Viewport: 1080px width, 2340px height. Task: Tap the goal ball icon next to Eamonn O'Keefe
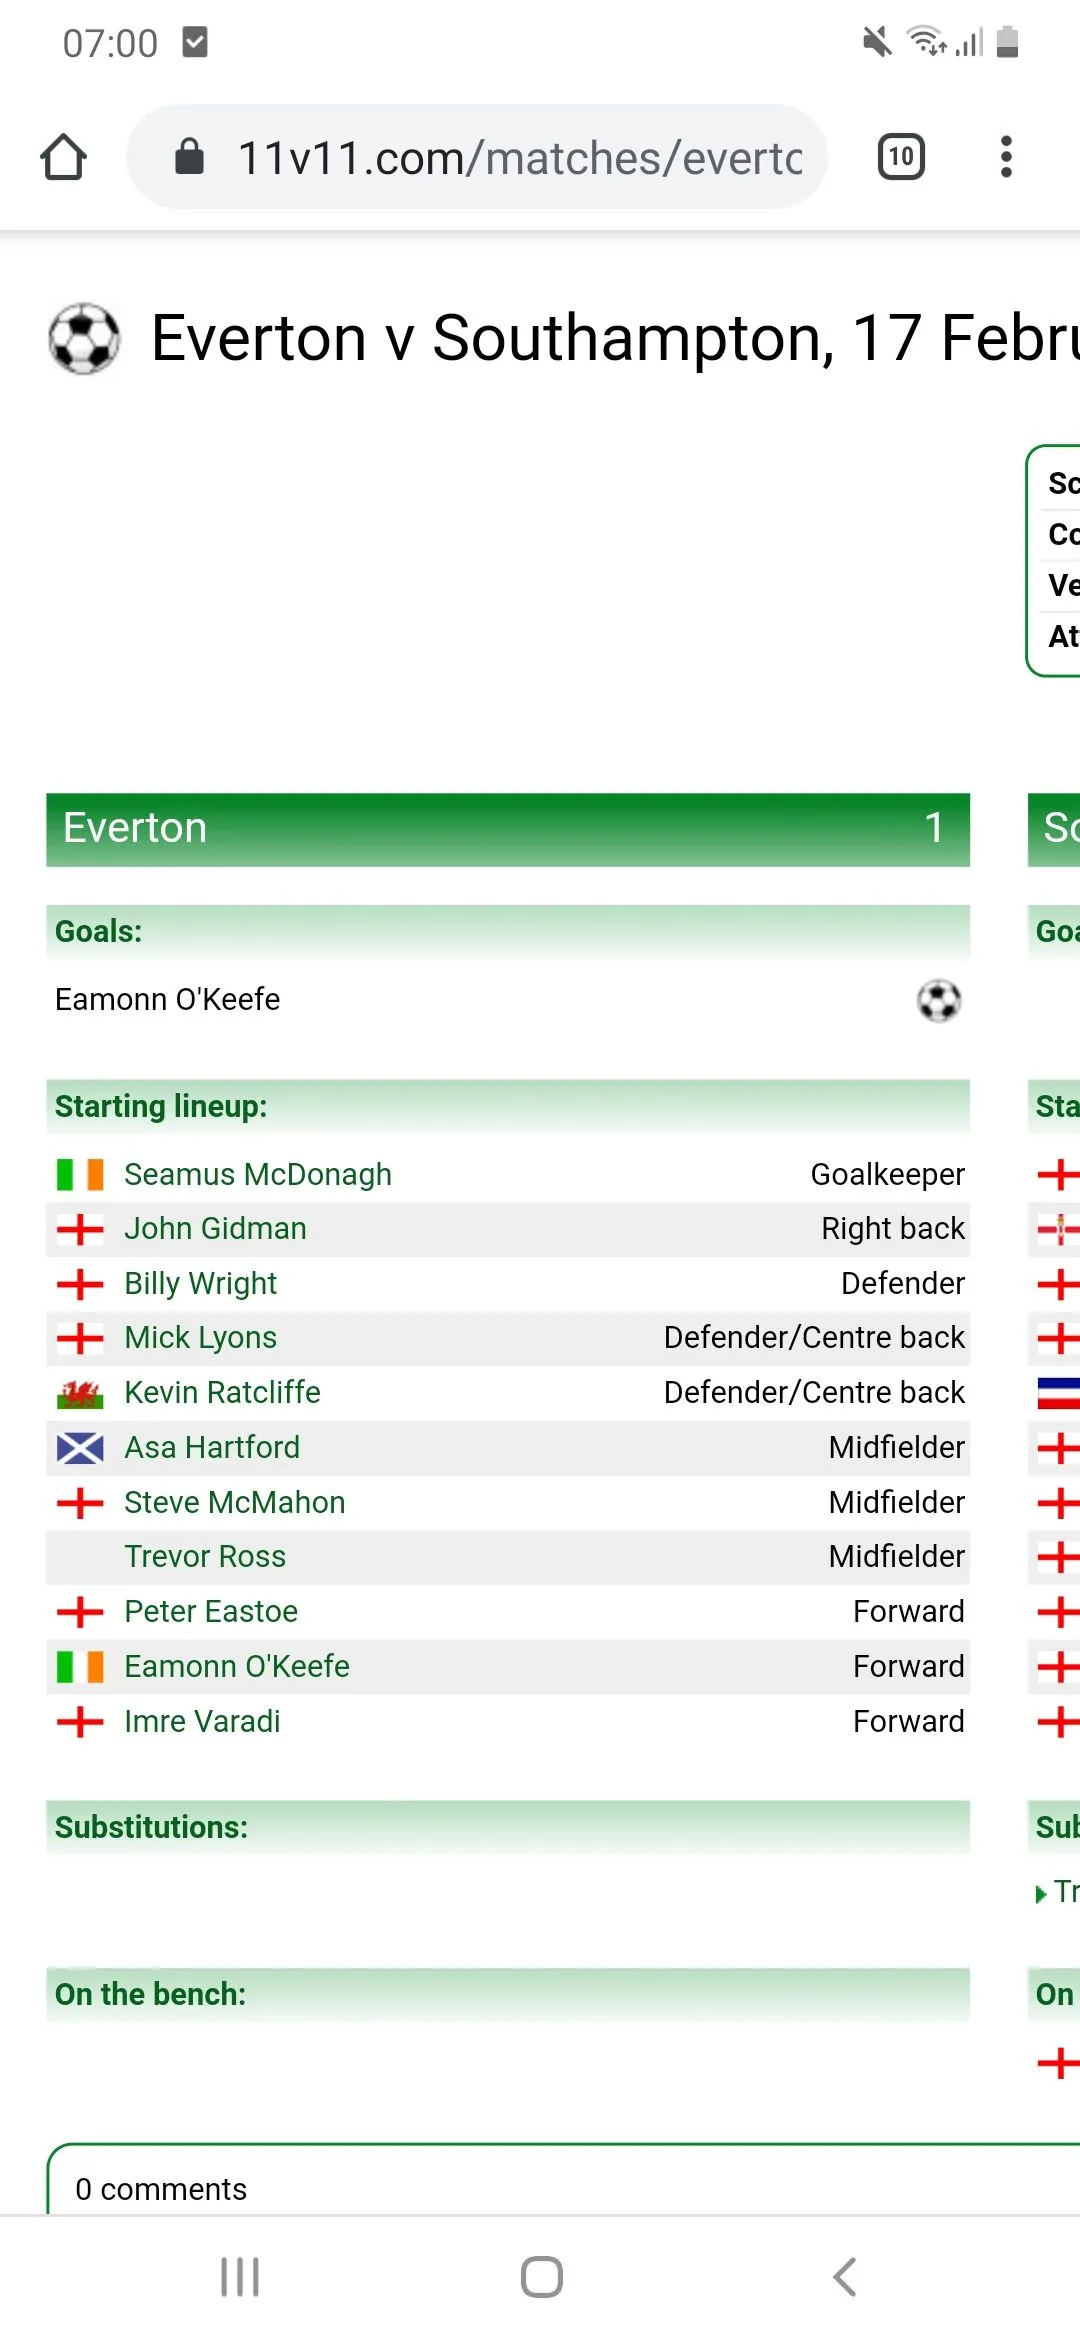[x=939, y=1000]
